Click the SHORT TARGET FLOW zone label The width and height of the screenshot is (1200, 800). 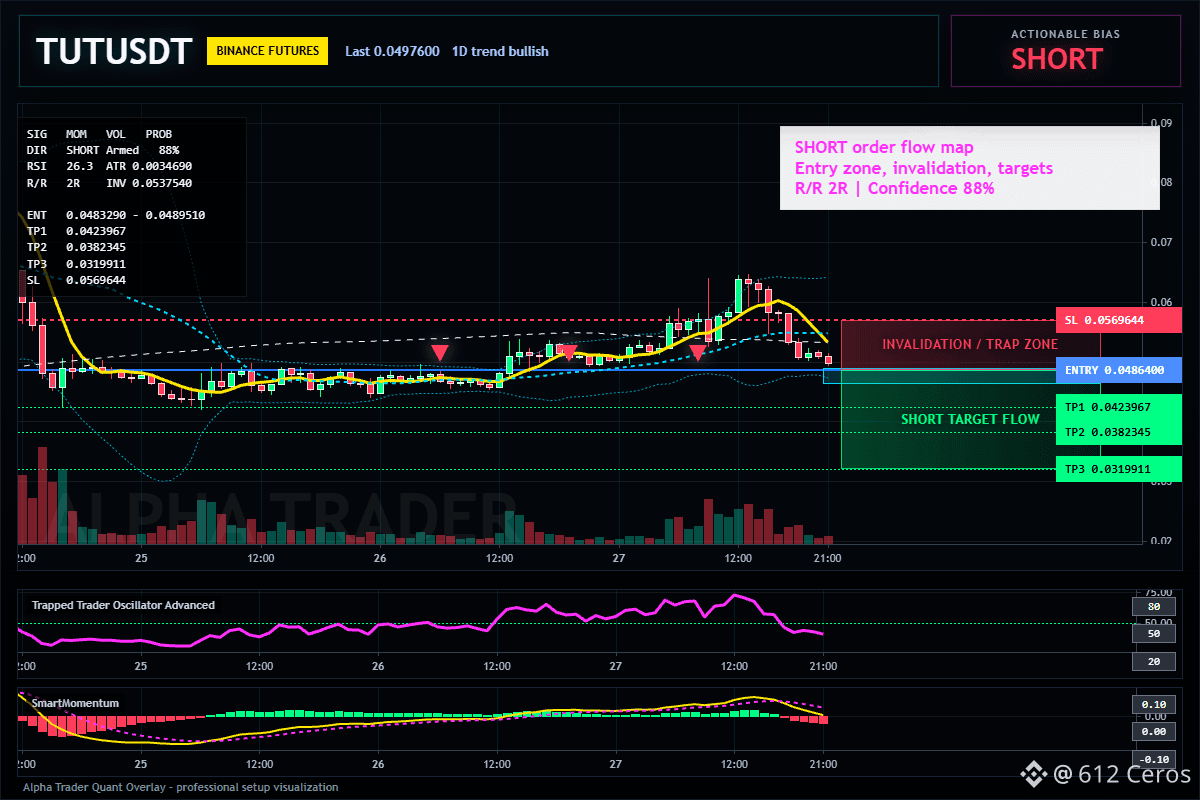[x=970, y=419]
